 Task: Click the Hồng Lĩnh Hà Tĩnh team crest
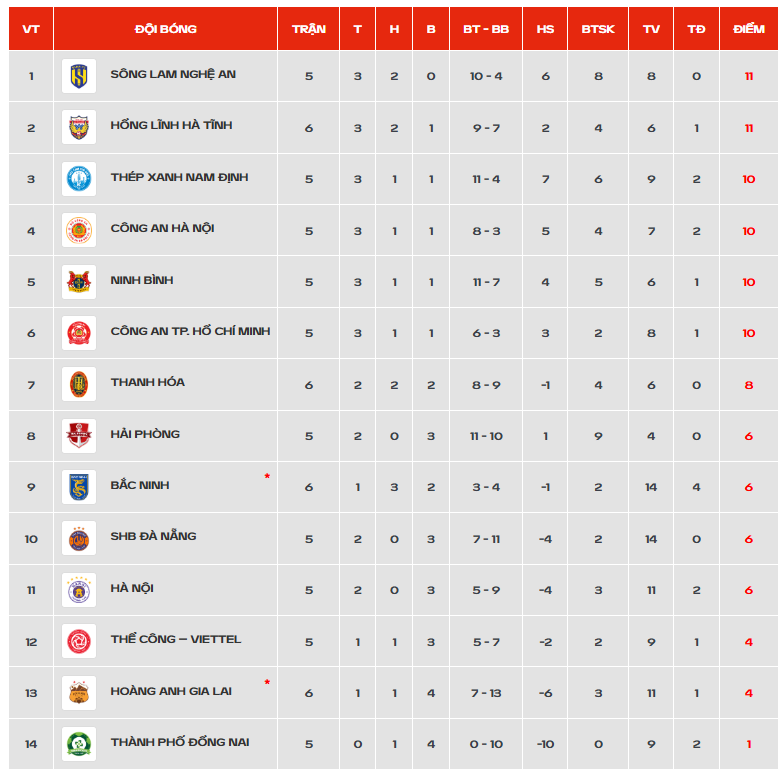tap(79, 127)
